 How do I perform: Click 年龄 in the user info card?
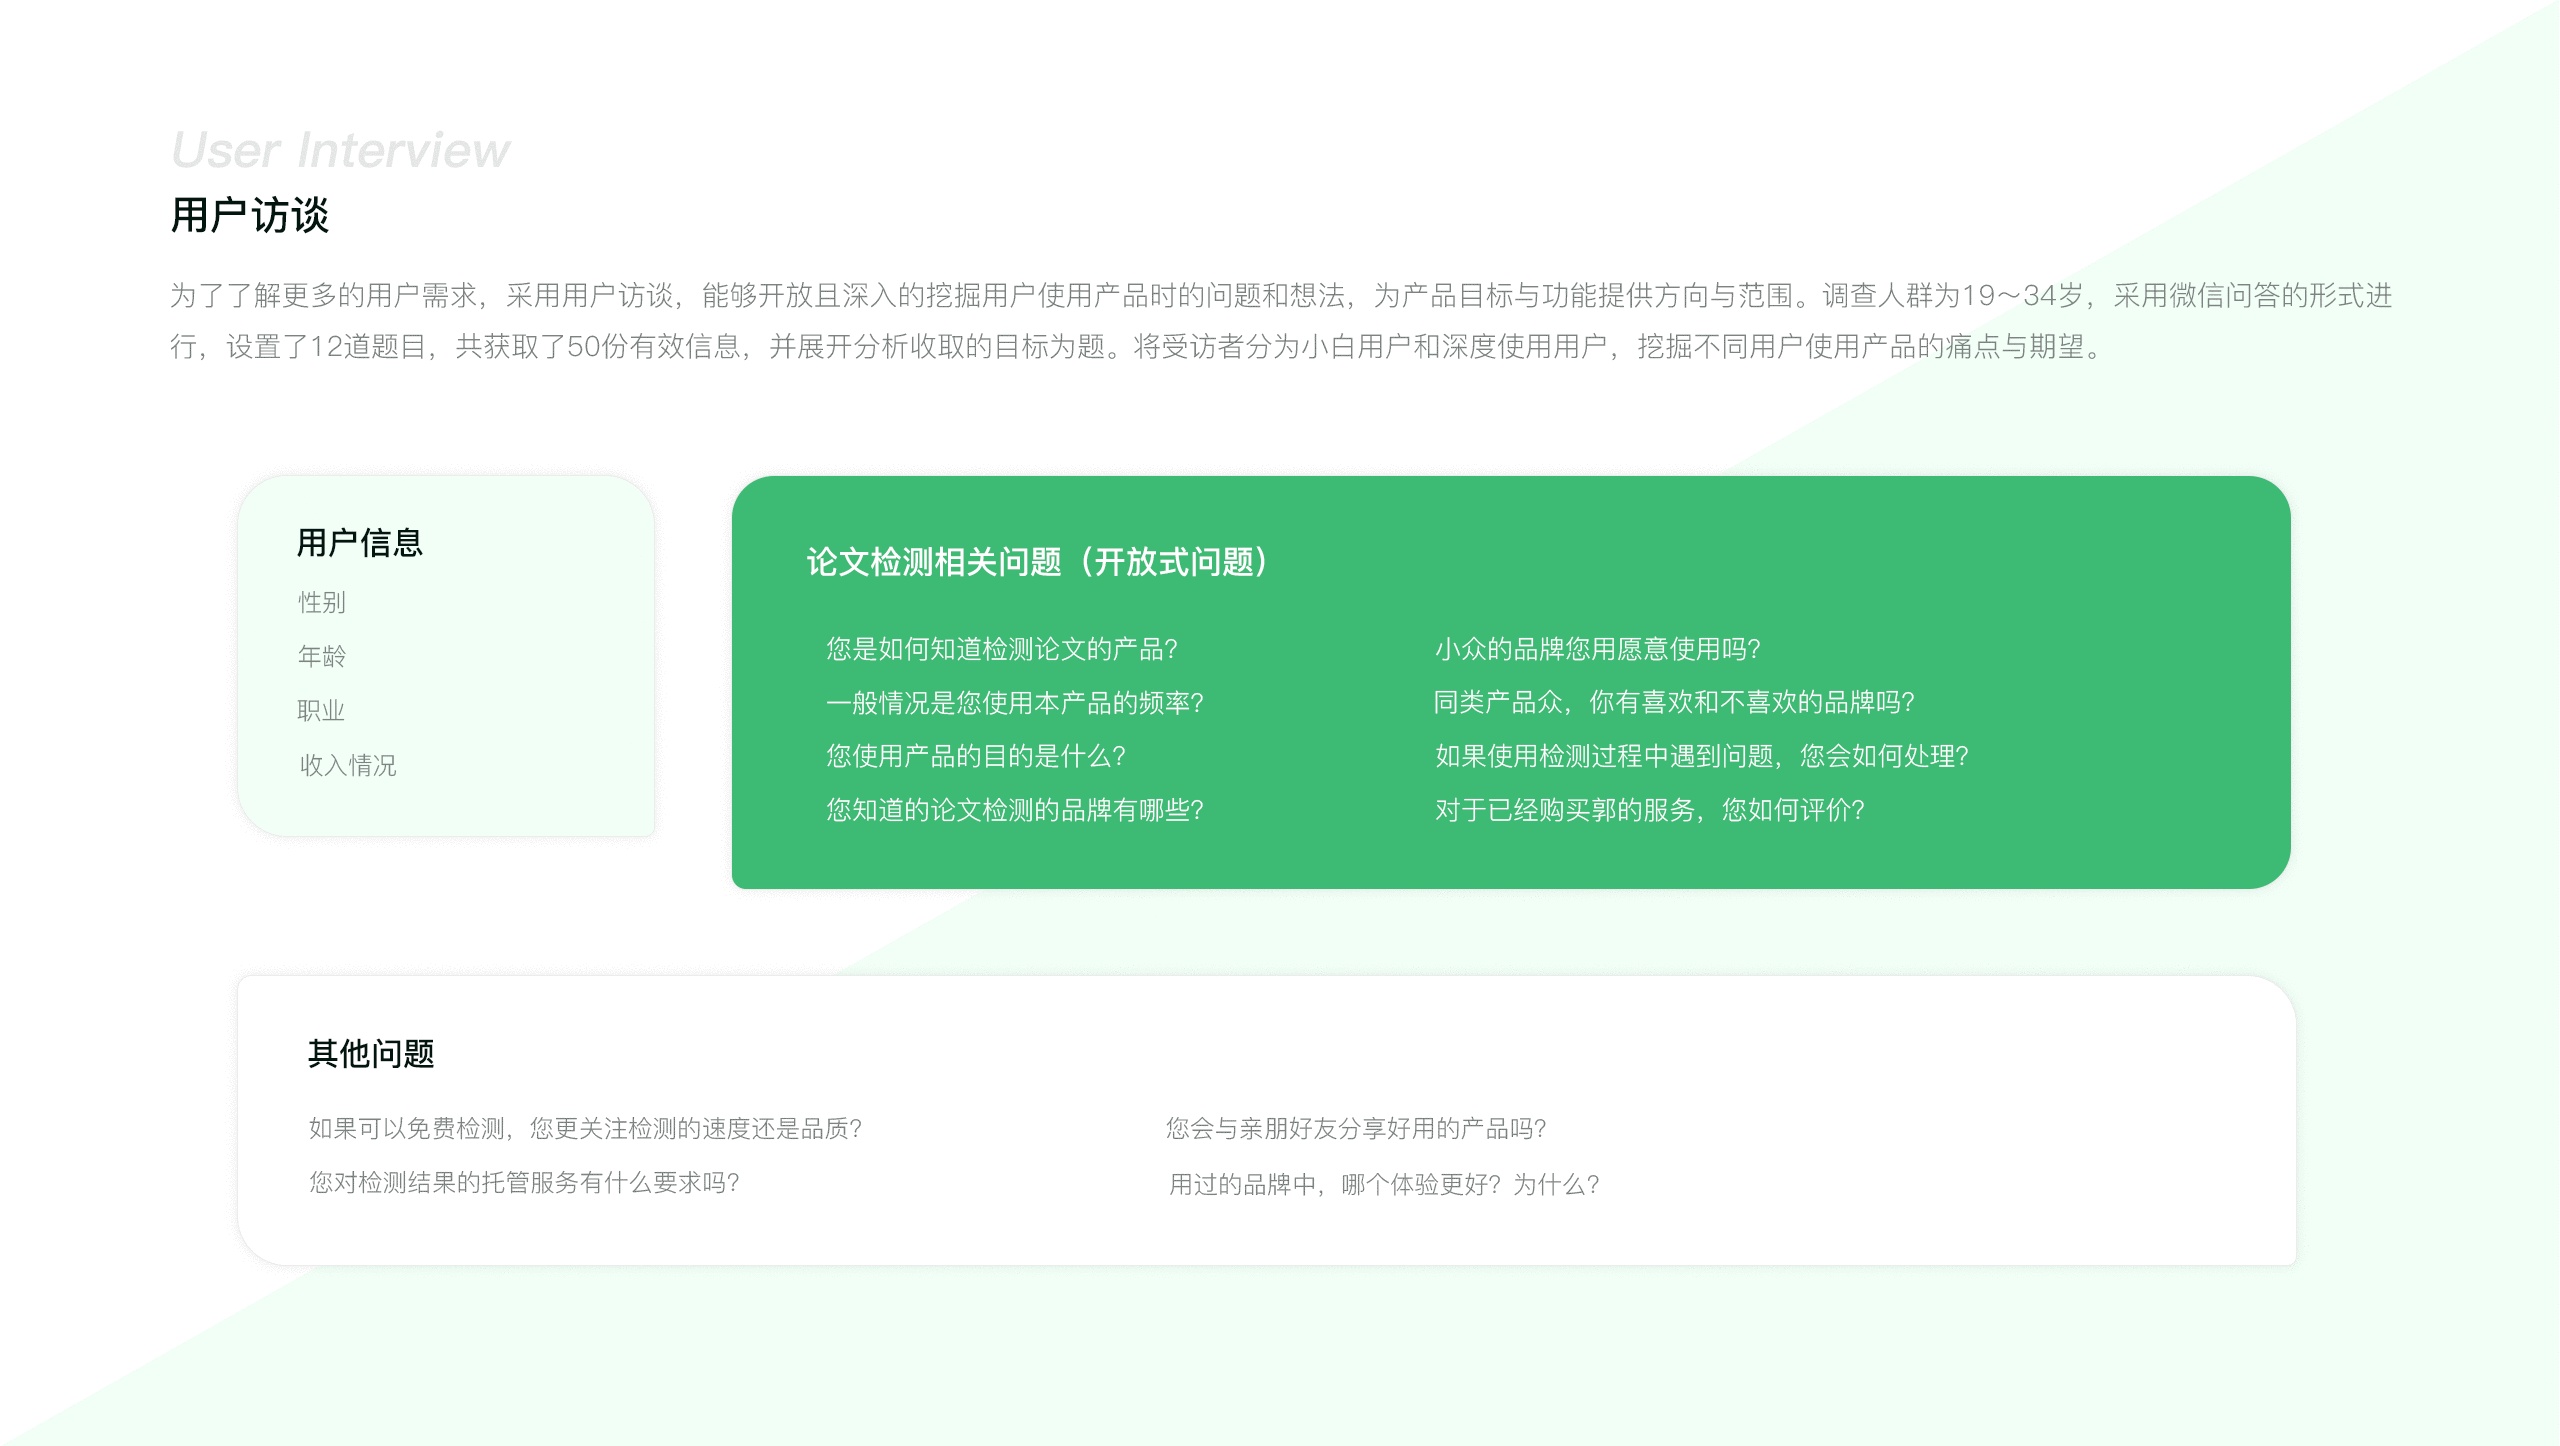(x=321, y=656)
